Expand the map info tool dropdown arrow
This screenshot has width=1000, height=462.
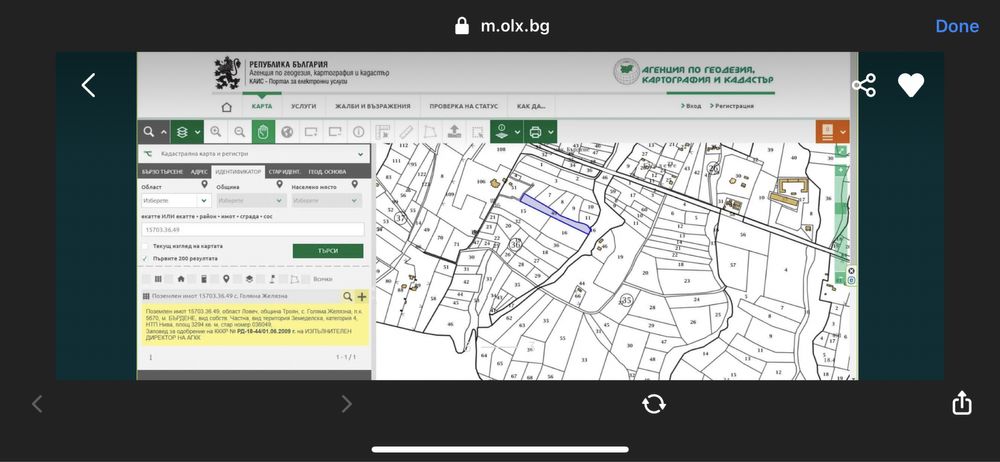[517, 132]
